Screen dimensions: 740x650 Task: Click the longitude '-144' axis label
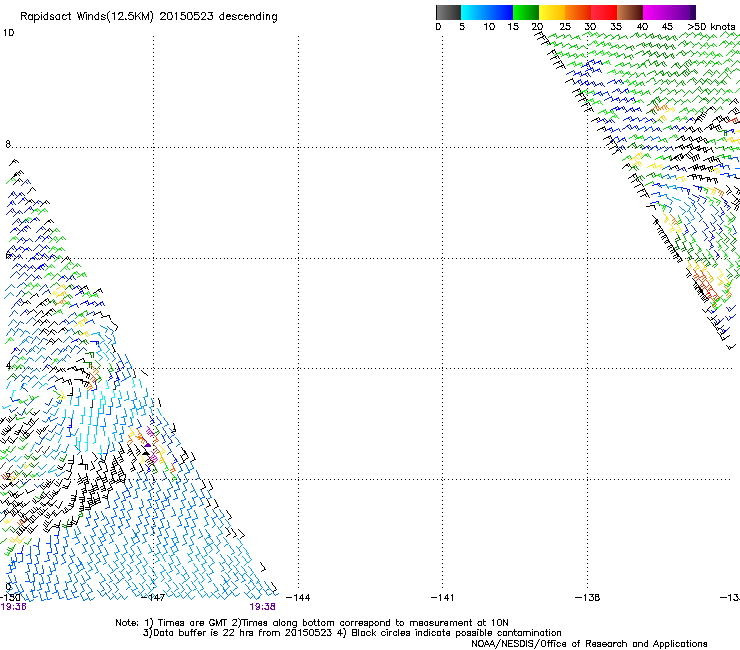click(299, 598)
